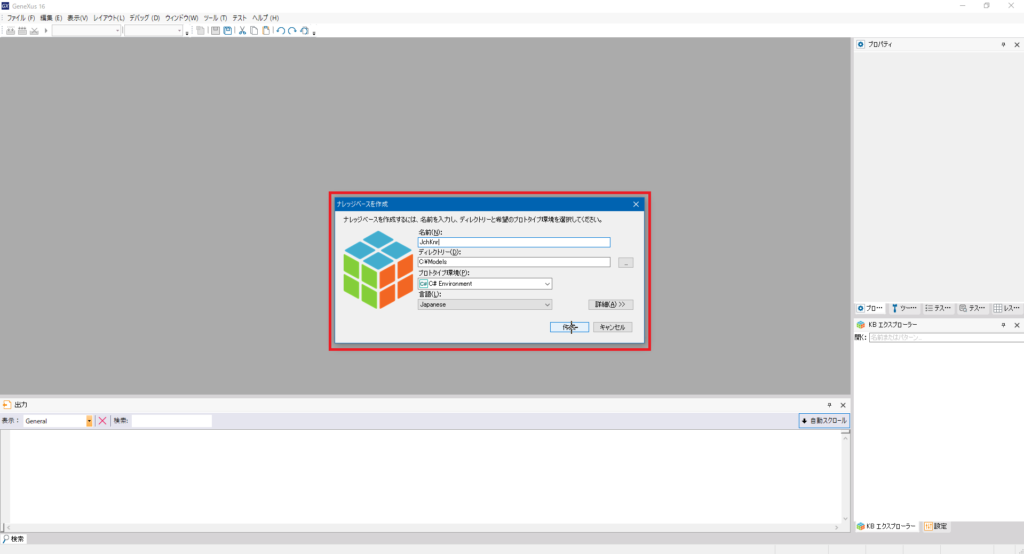Toggle the 自動スクロール auto-scroll button

[824, 421]
